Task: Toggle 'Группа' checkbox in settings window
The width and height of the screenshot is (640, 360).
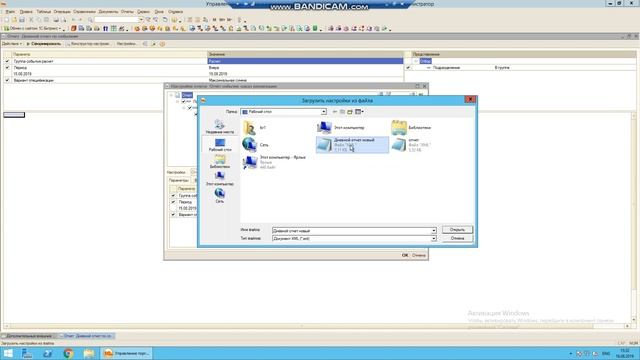Action: [173, 196]
